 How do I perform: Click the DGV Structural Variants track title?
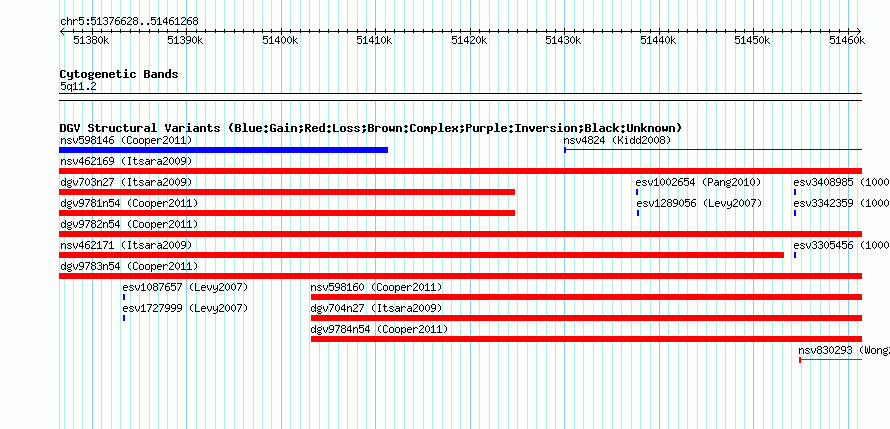(371, 128)
